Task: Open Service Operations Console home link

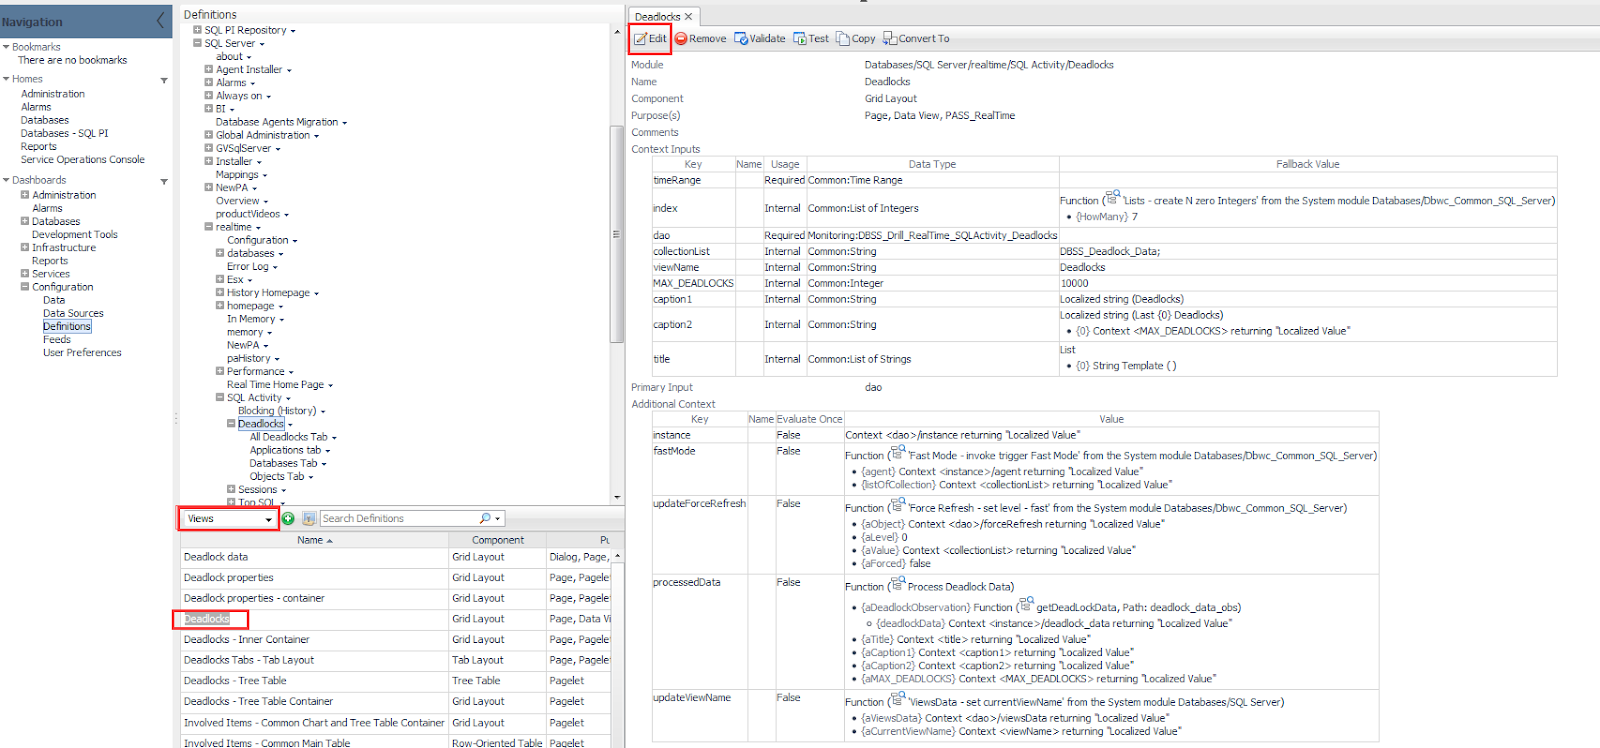Action: [x=82, y=159]
